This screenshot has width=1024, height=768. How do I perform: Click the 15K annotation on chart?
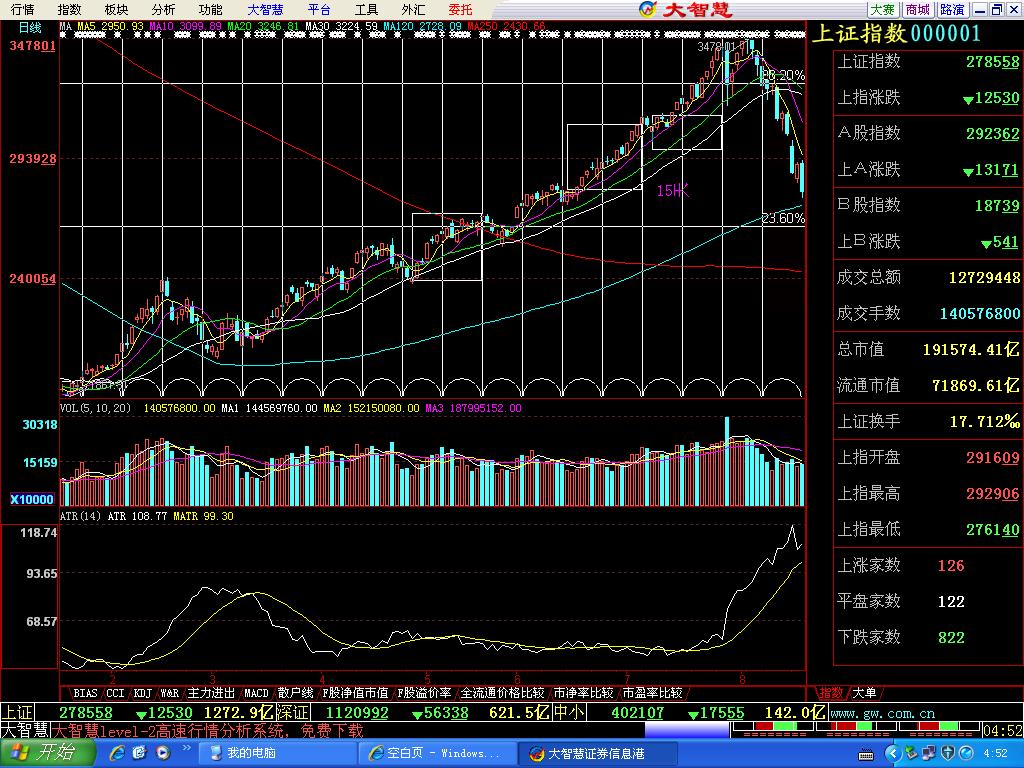pyautogui.click(x=673, y=191)
